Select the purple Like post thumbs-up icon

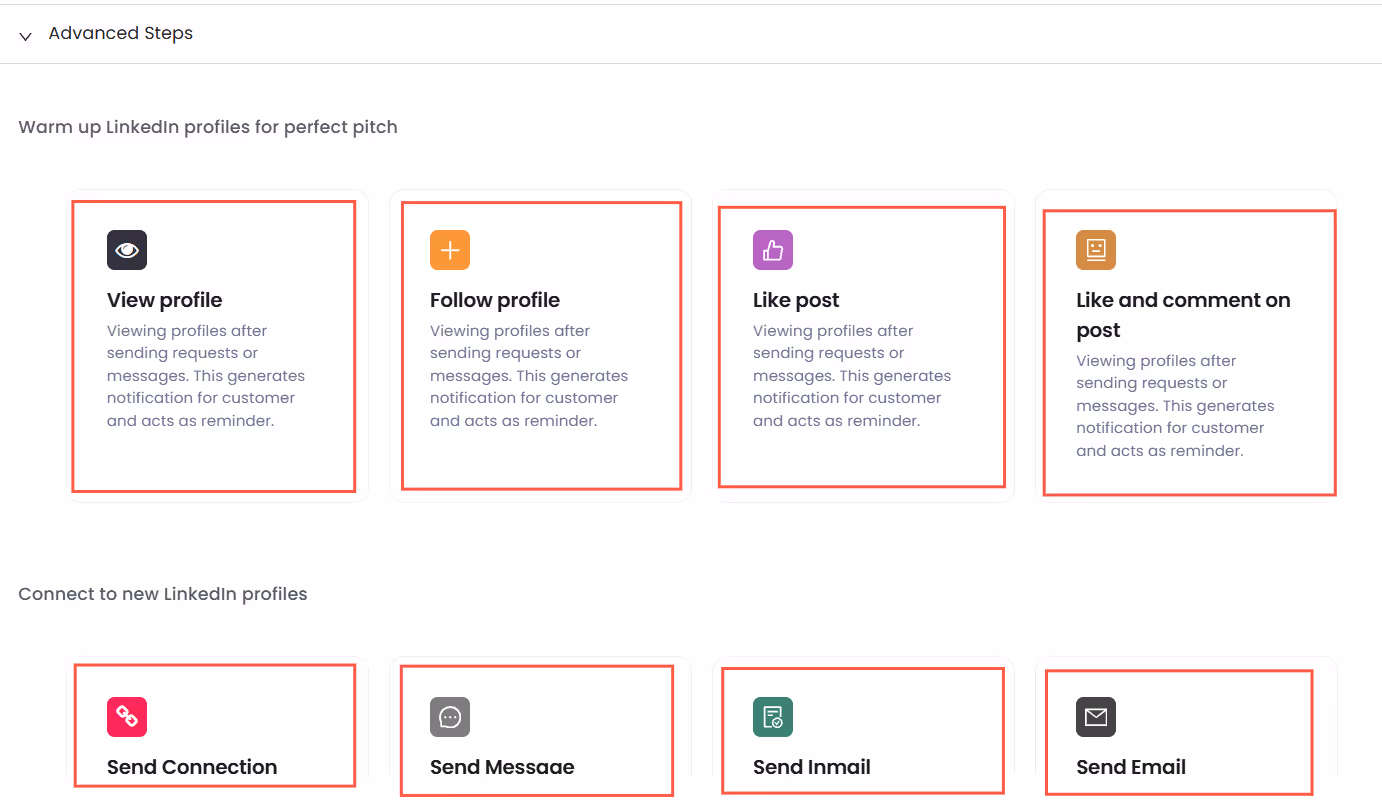pos(772,249)
